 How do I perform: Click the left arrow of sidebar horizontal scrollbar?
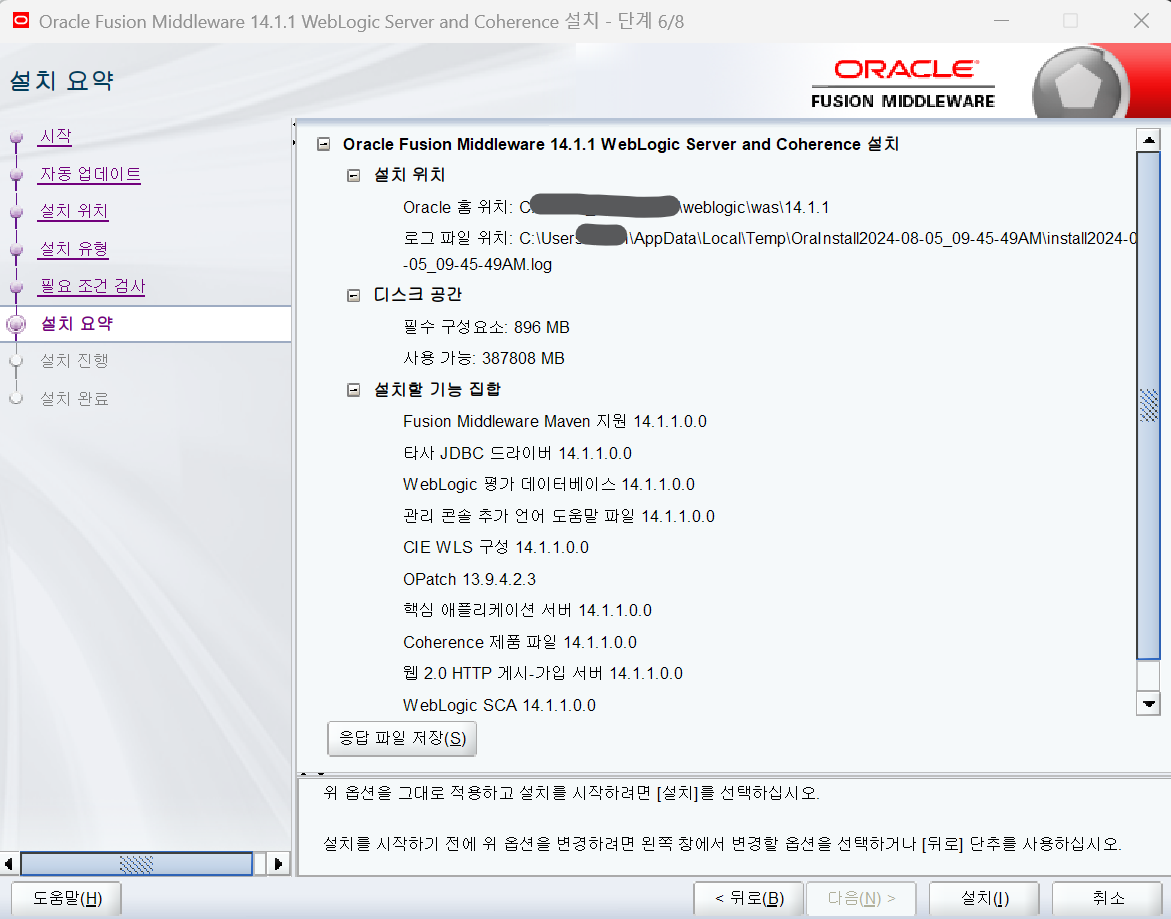(x=8, y=864)
